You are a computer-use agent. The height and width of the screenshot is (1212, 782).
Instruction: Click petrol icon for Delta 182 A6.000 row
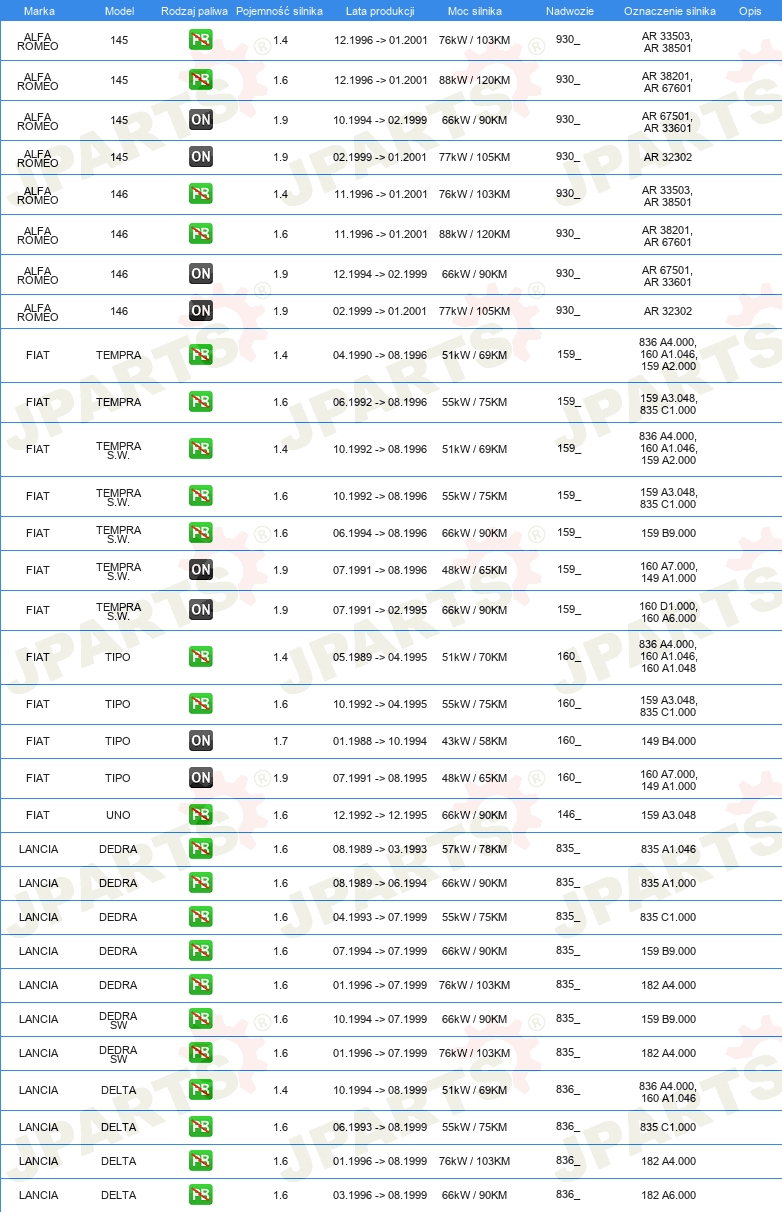(201, 1195)
